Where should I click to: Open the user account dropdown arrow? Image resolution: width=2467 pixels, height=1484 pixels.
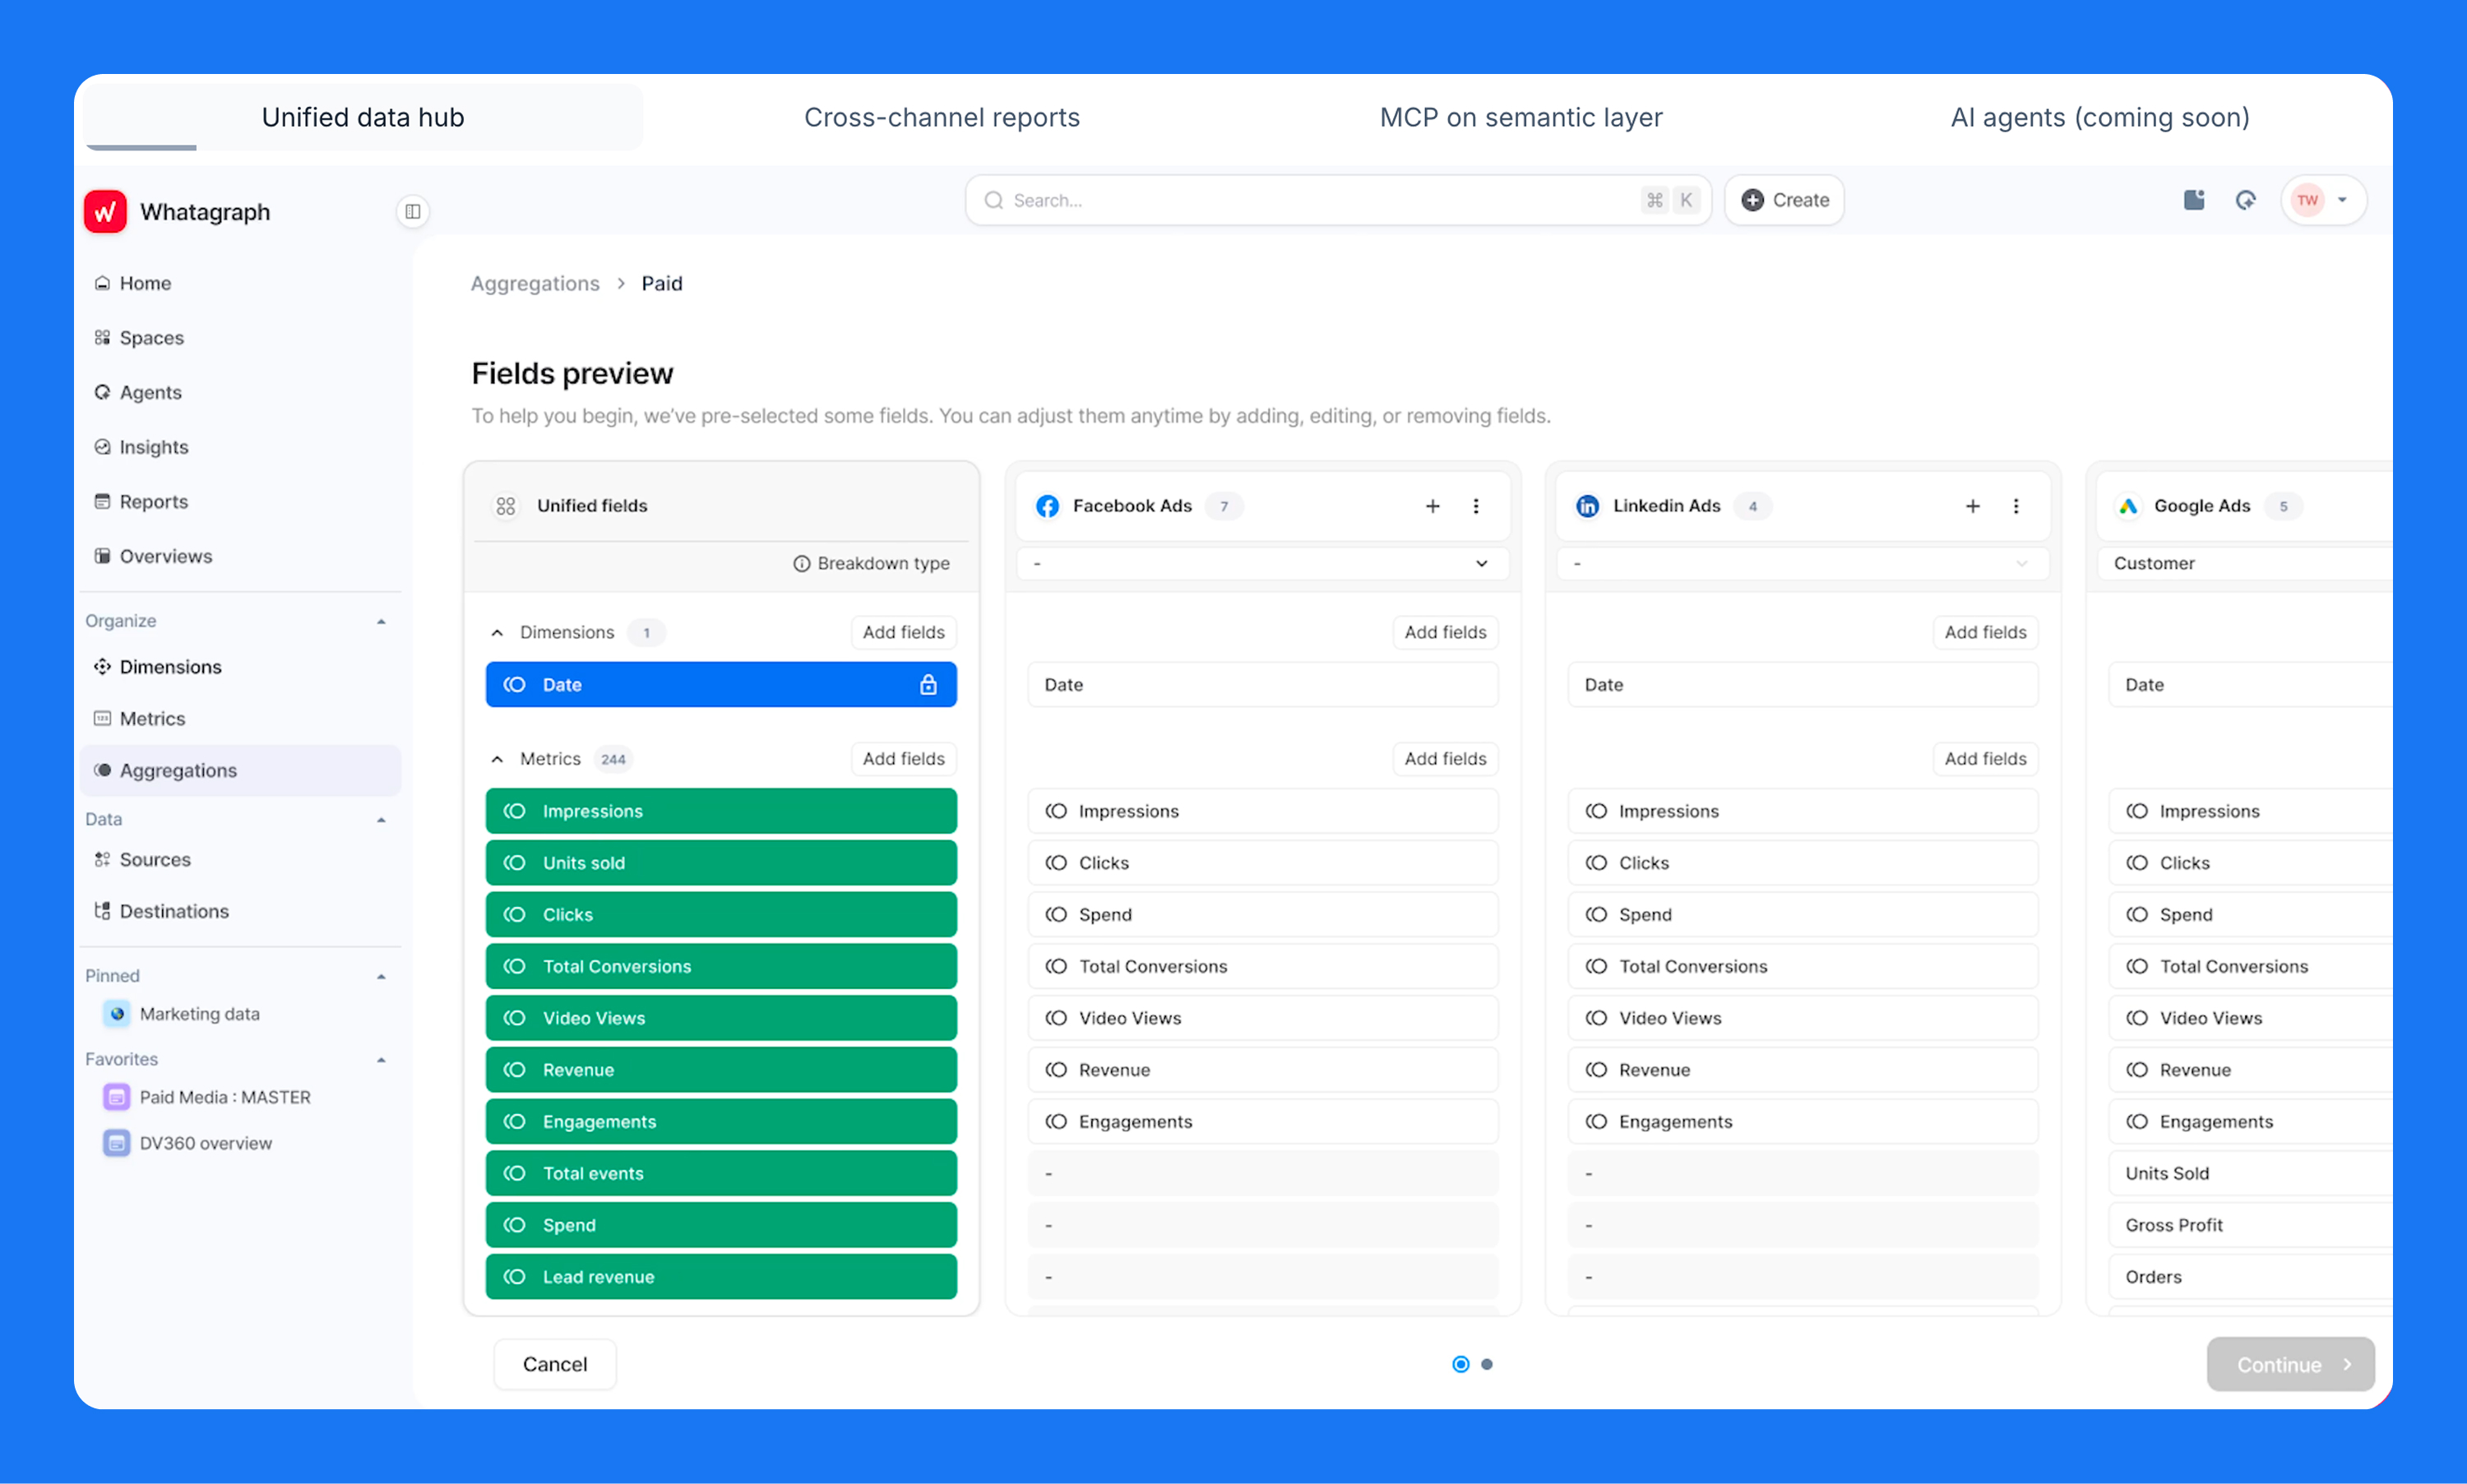pos(2342,200)
